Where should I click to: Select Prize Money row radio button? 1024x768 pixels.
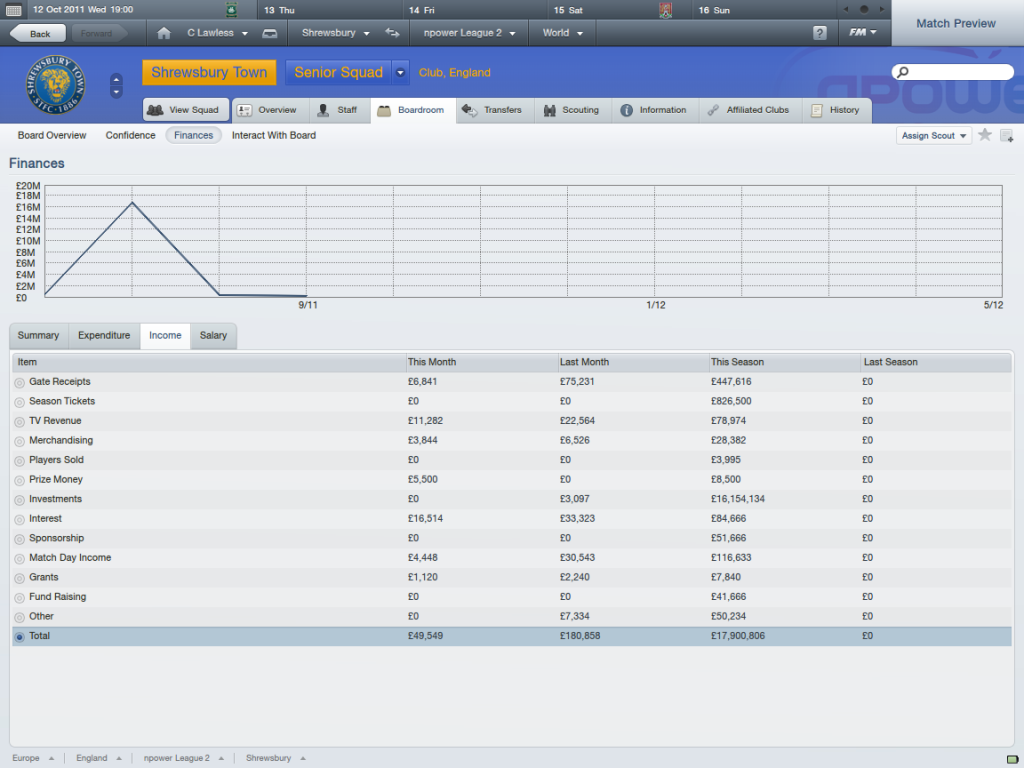(x=20, y=481)
